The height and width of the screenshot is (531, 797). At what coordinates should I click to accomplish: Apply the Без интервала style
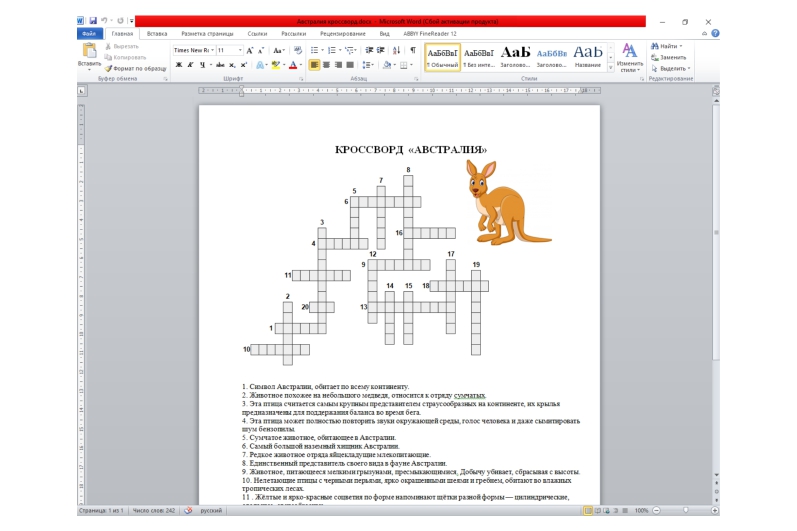pos(479,57)
